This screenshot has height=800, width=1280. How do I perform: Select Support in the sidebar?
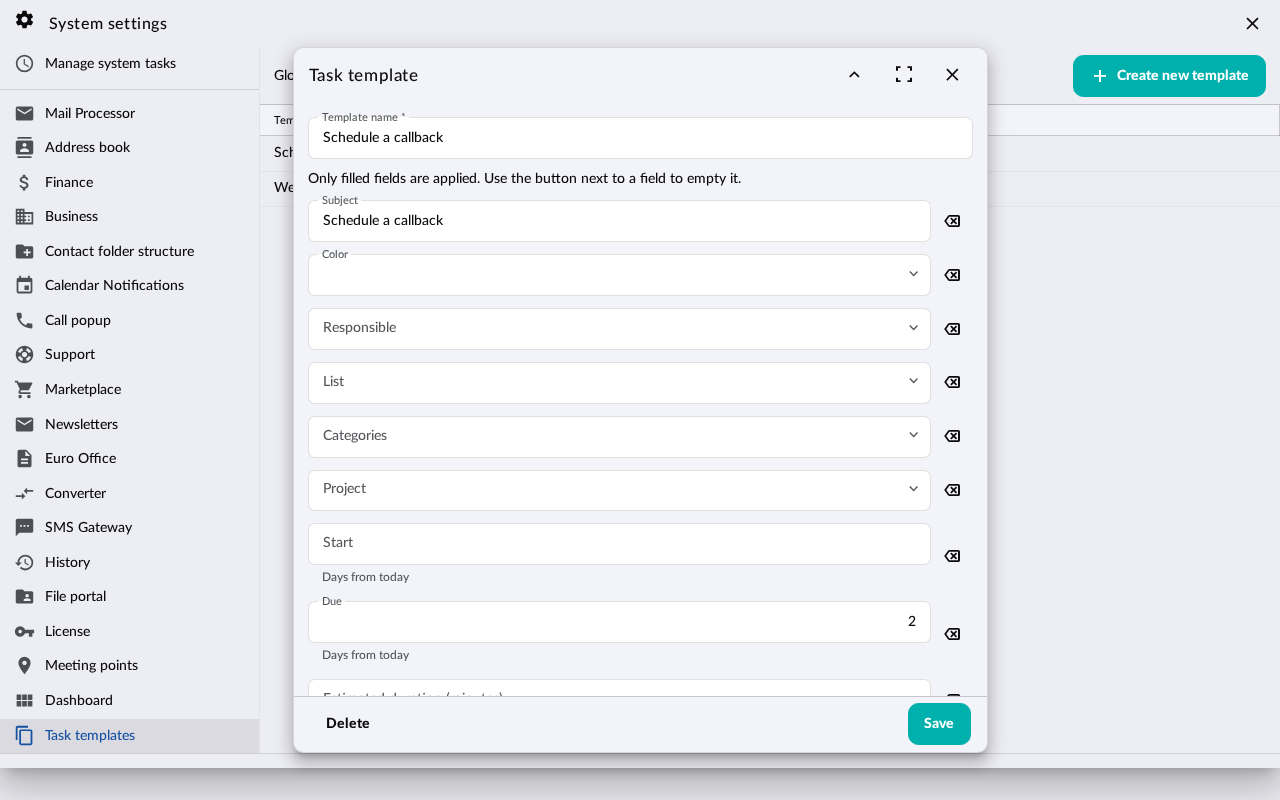[x=130, y=355]
